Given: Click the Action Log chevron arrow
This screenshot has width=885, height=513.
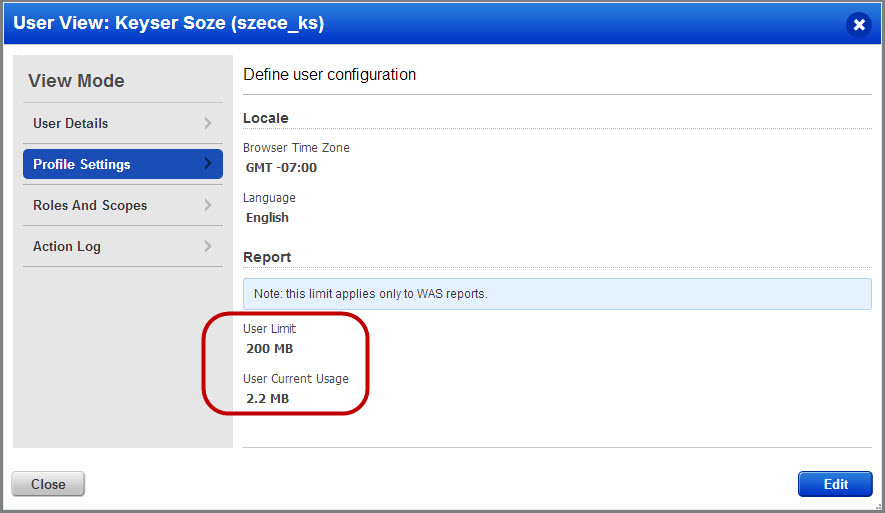Looking at the screenshot, I should pos(208,246).
